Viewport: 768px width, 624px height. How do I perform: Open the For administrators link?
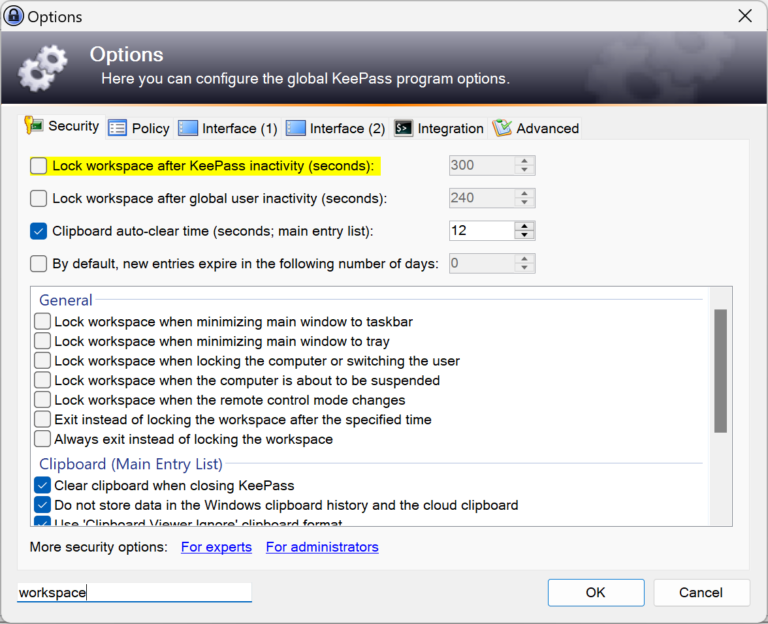pos(322,547)
